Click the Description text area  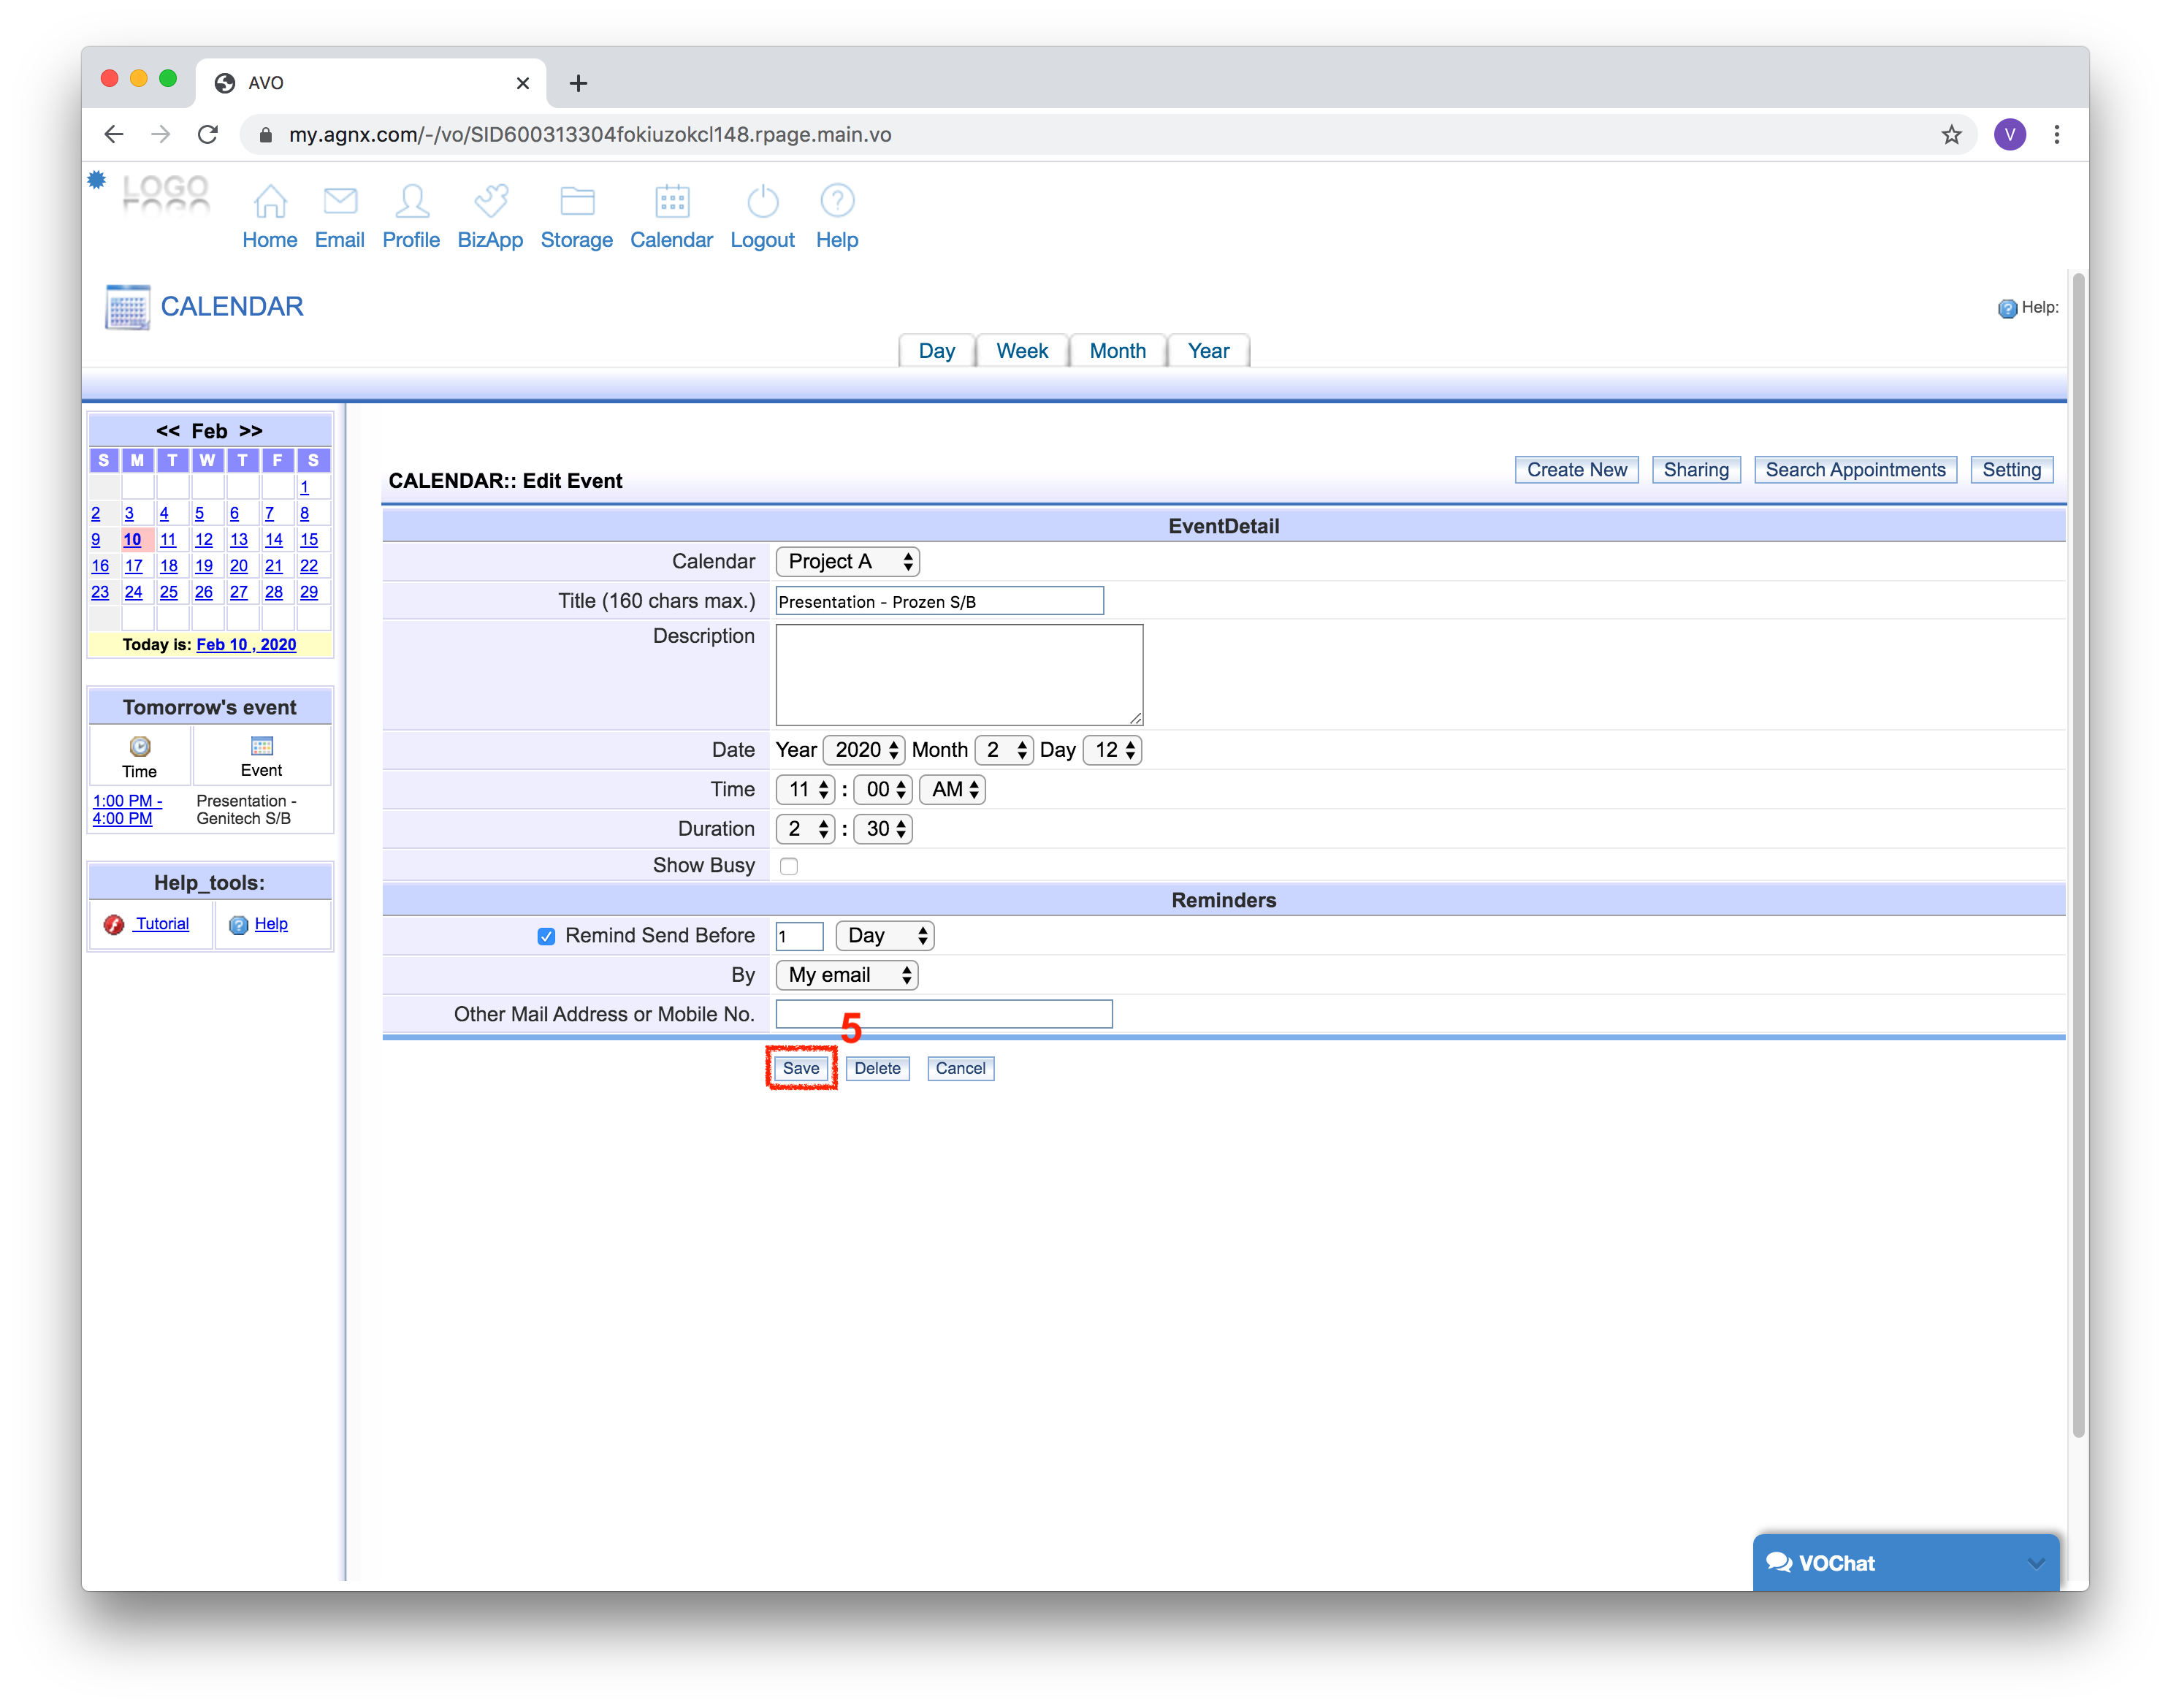pyautogui.click(x=958, y=675)
